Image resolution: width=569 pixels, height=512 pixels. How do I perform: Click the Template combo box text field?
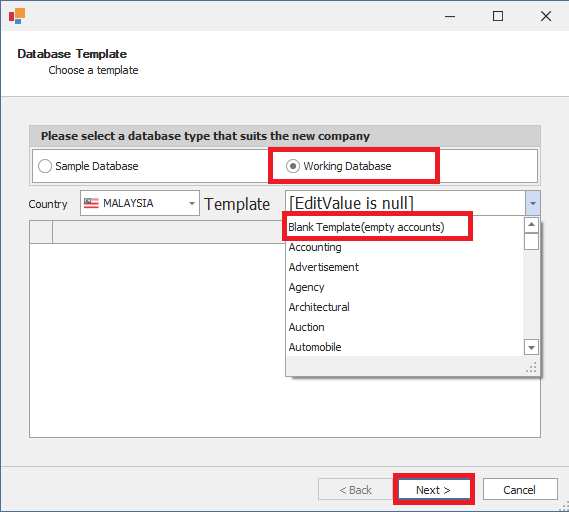[x=406, y=203]
